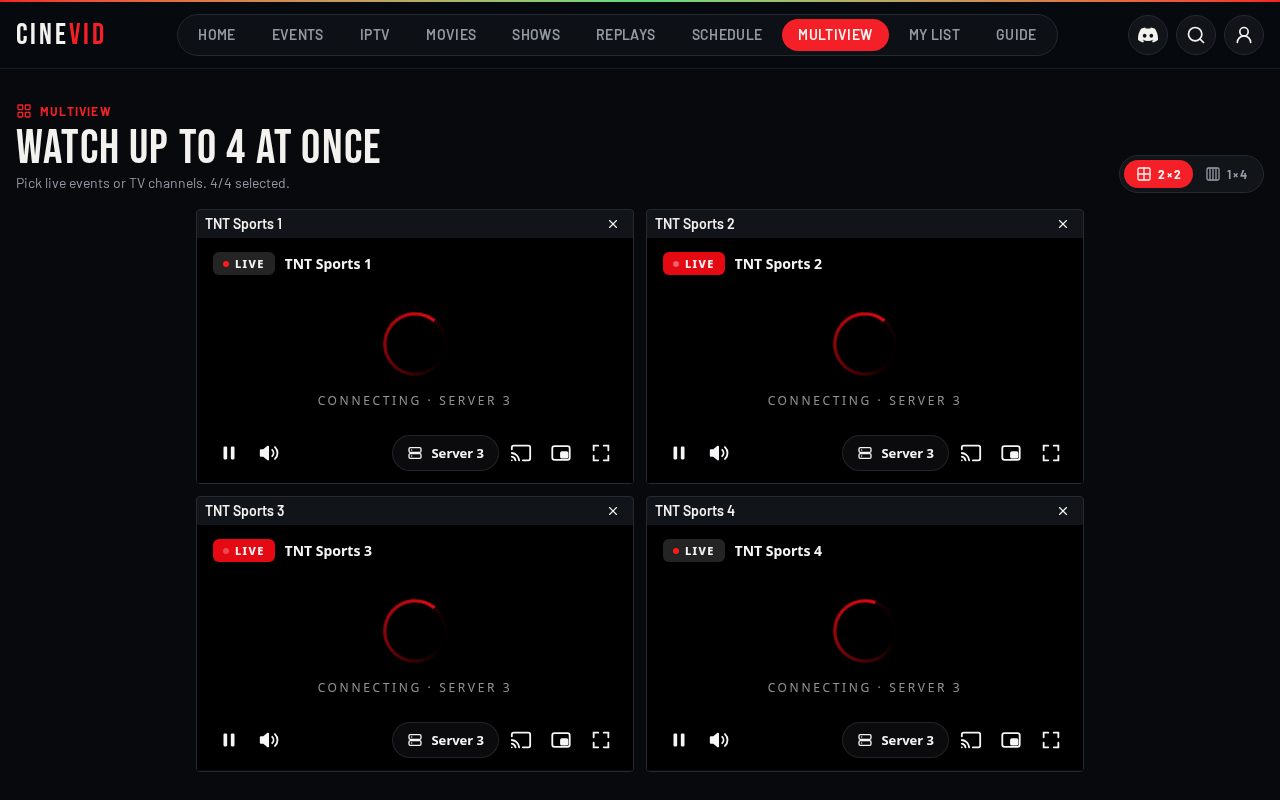
Task: Make TNT Sports 3 fullscreen
Action: click(x=601, y=740)
